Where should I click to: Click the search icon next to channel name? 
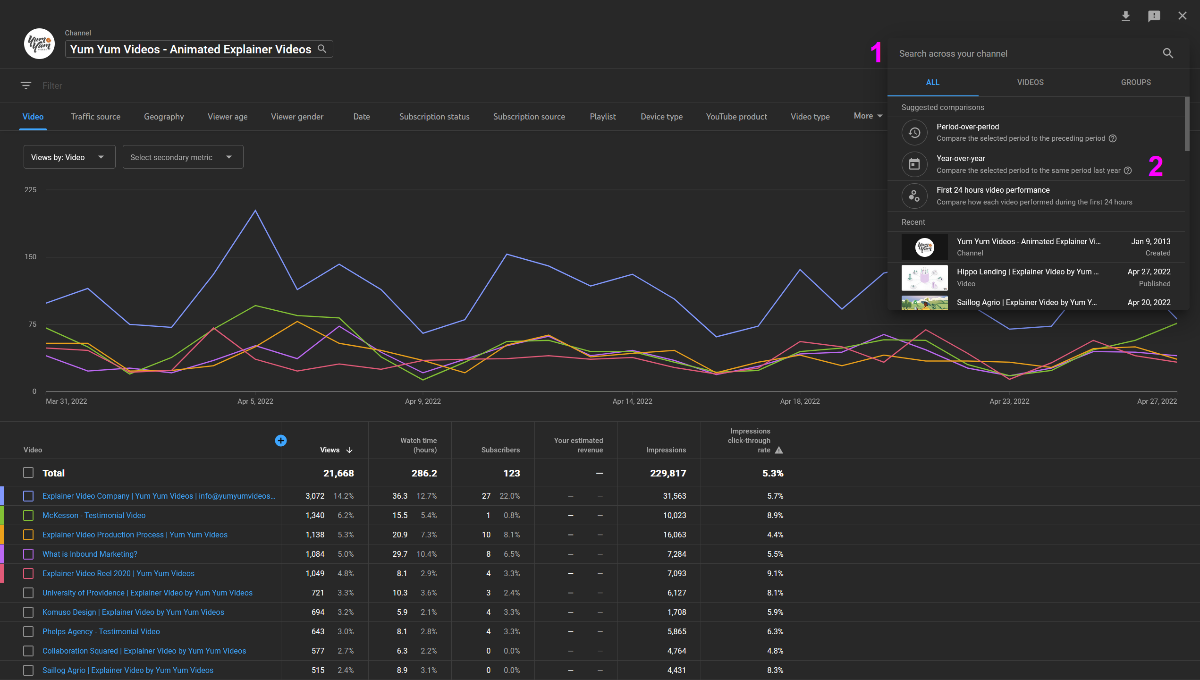point(322,47)
